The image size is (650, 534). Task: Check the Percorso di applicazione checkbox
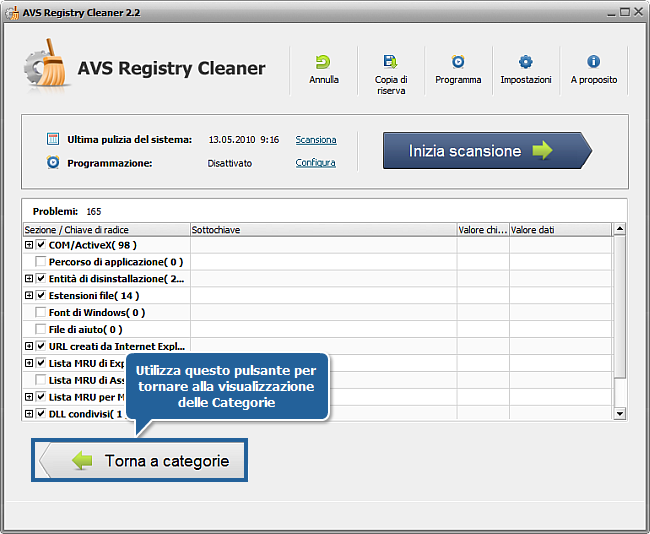coord(41,262)
